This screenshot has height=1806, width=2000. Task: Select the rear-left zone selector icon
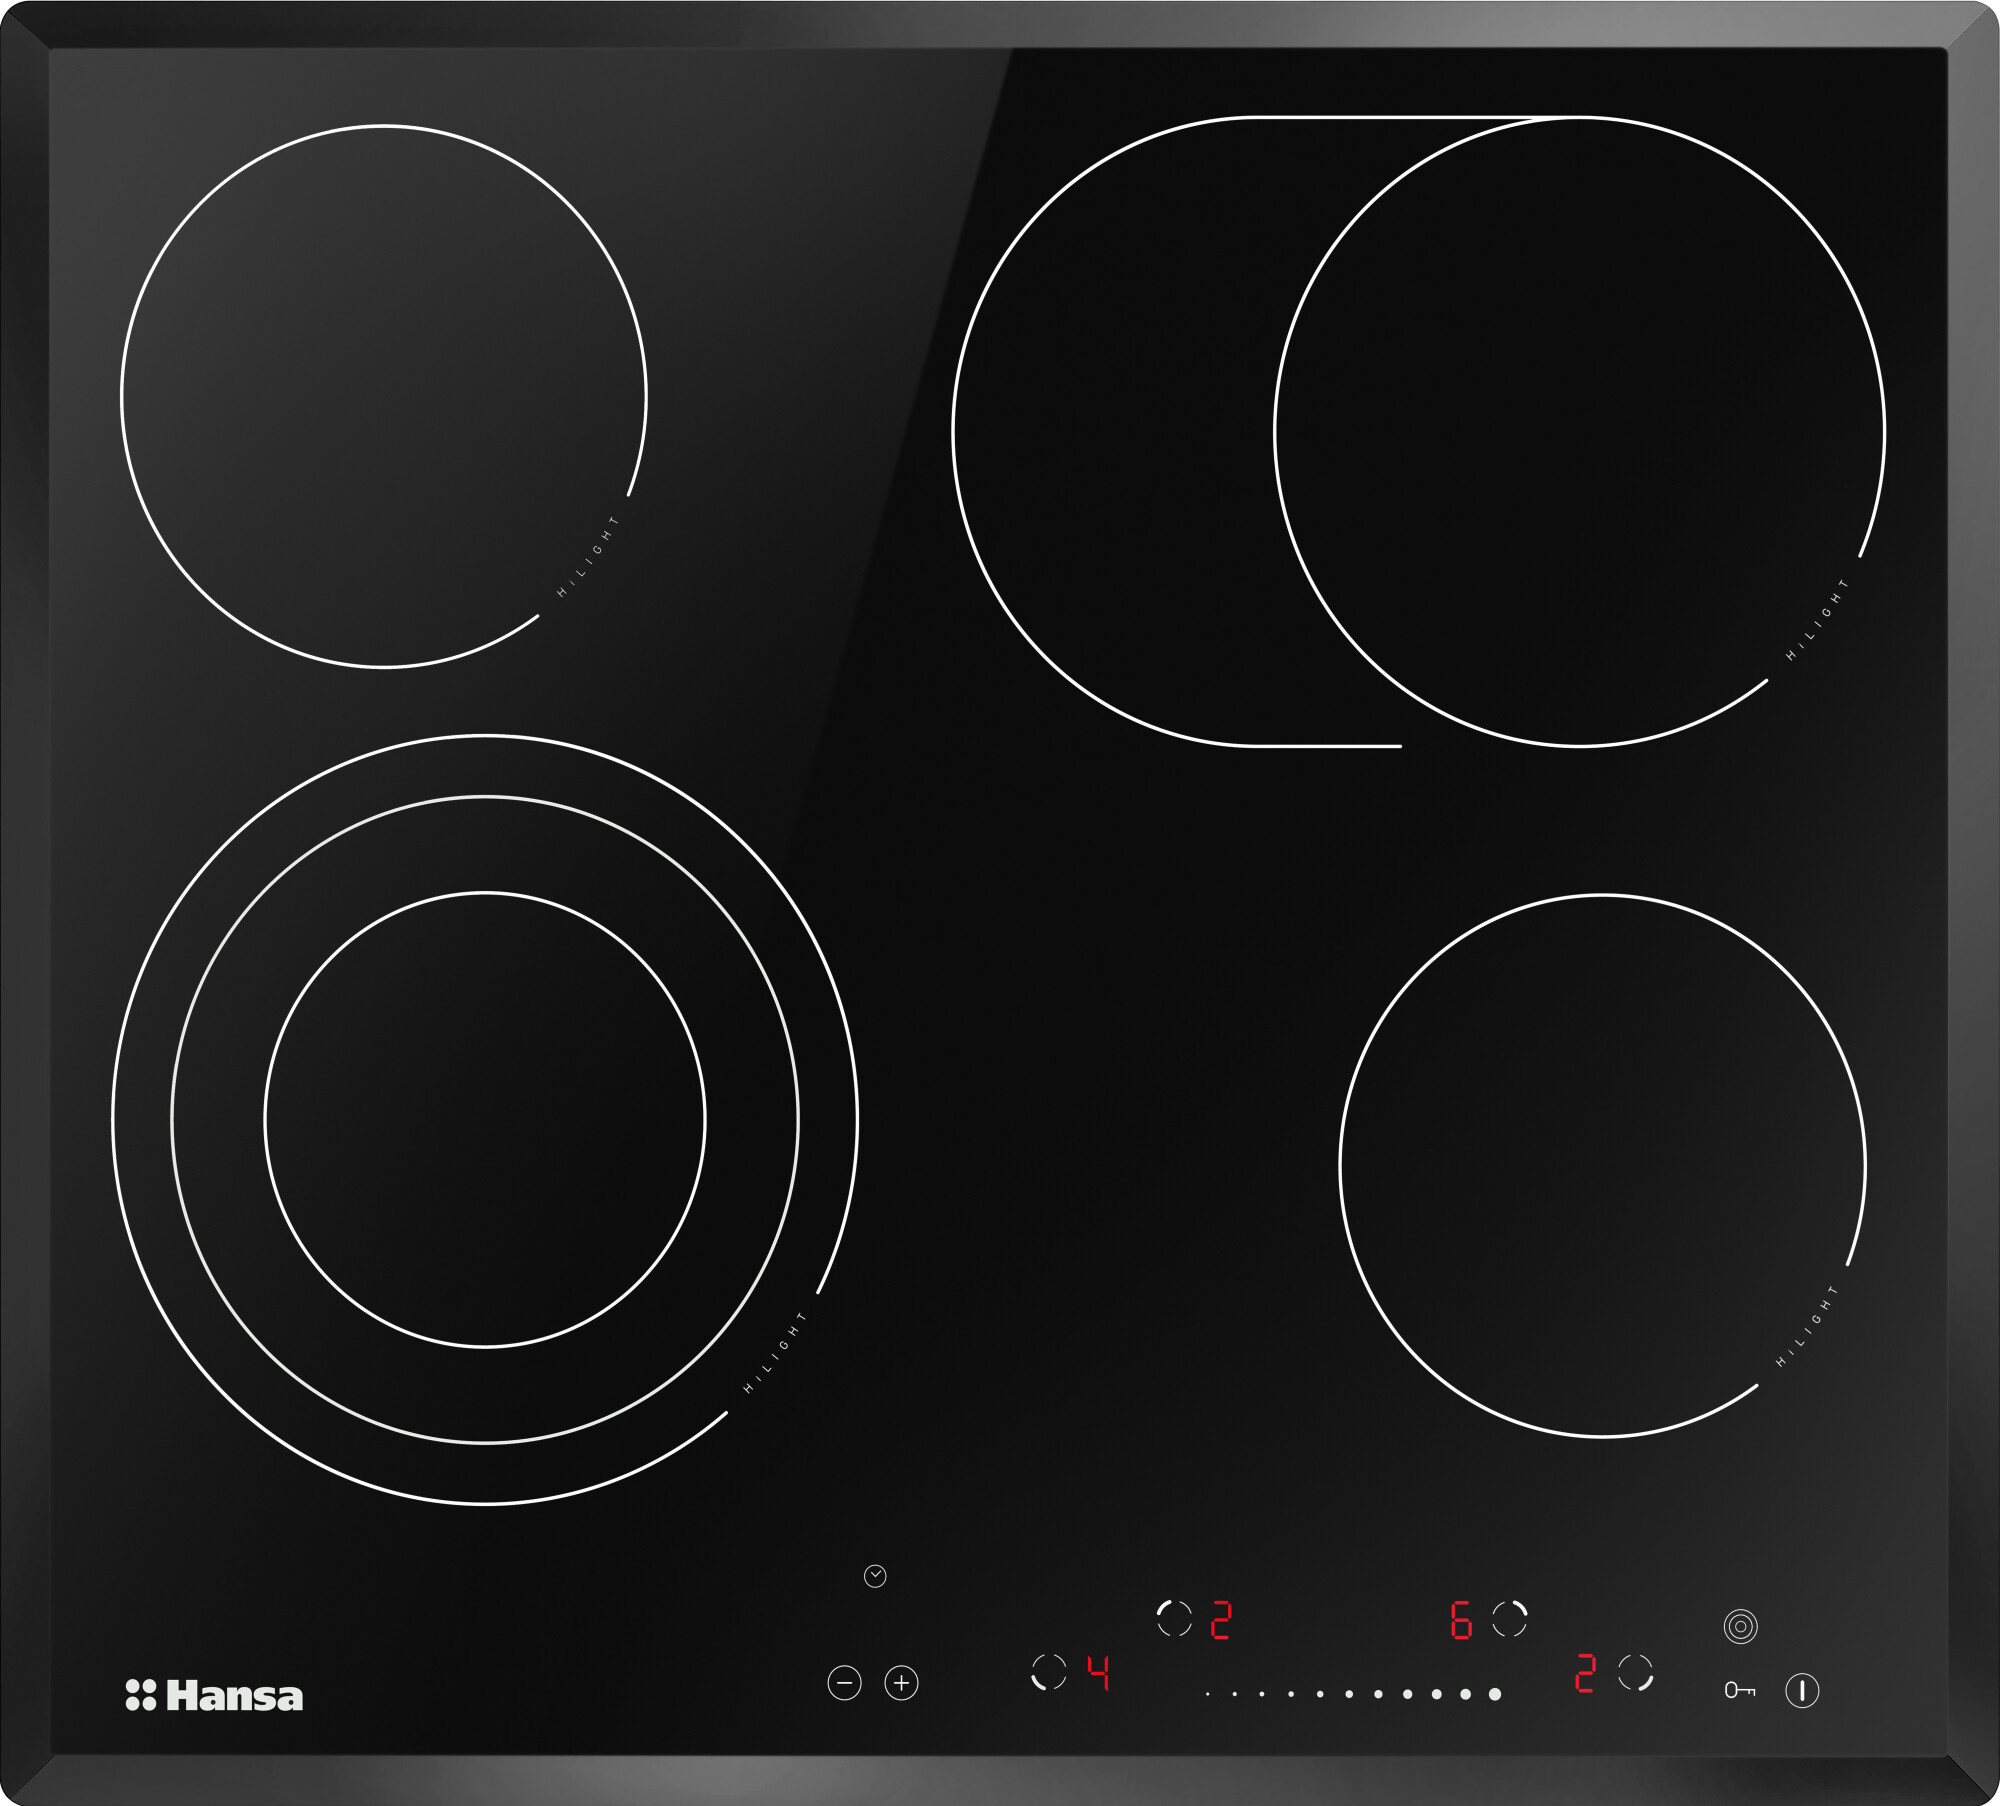click(1174, 1618)
